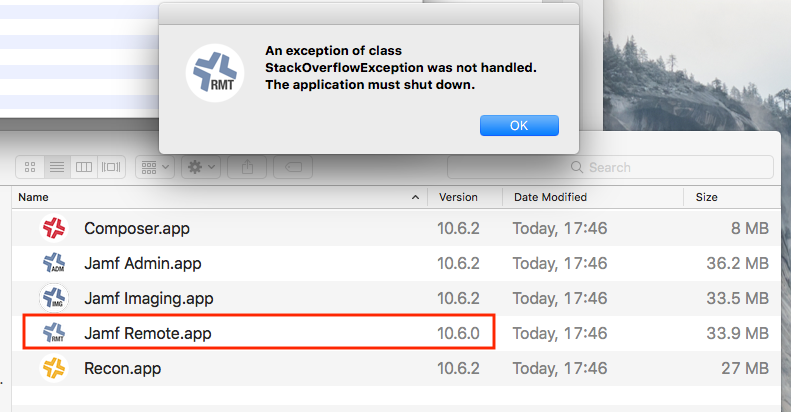This screenshot has width=791, height=412.
Task: Click the Share toolbar button
Action: (247, 167)
